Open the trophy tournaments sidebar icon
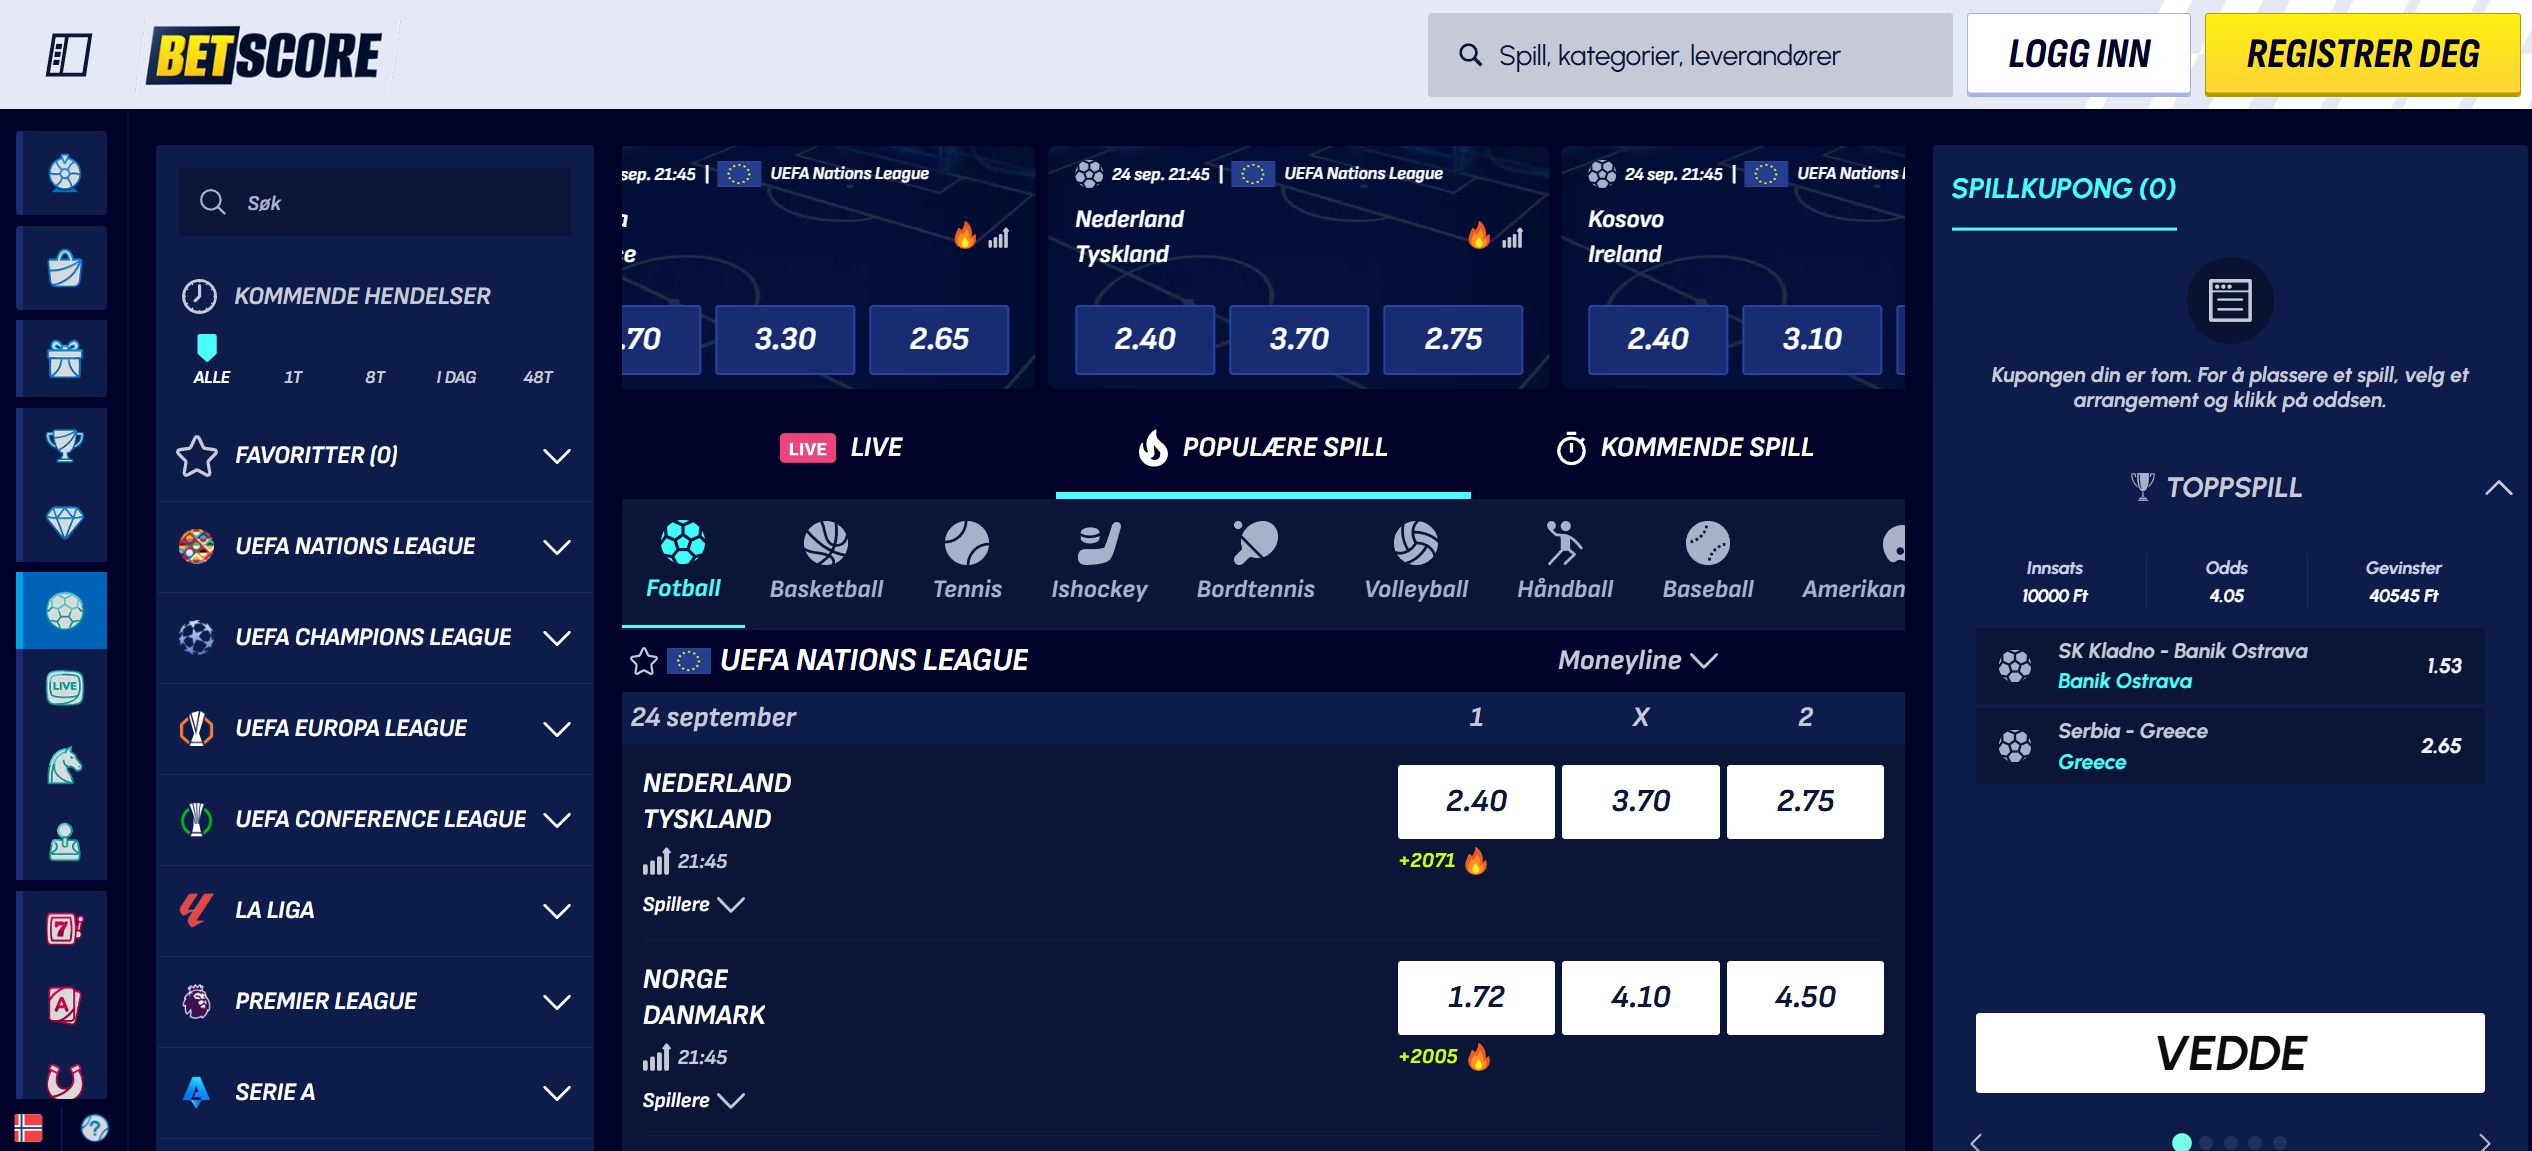 coord(64,444)
